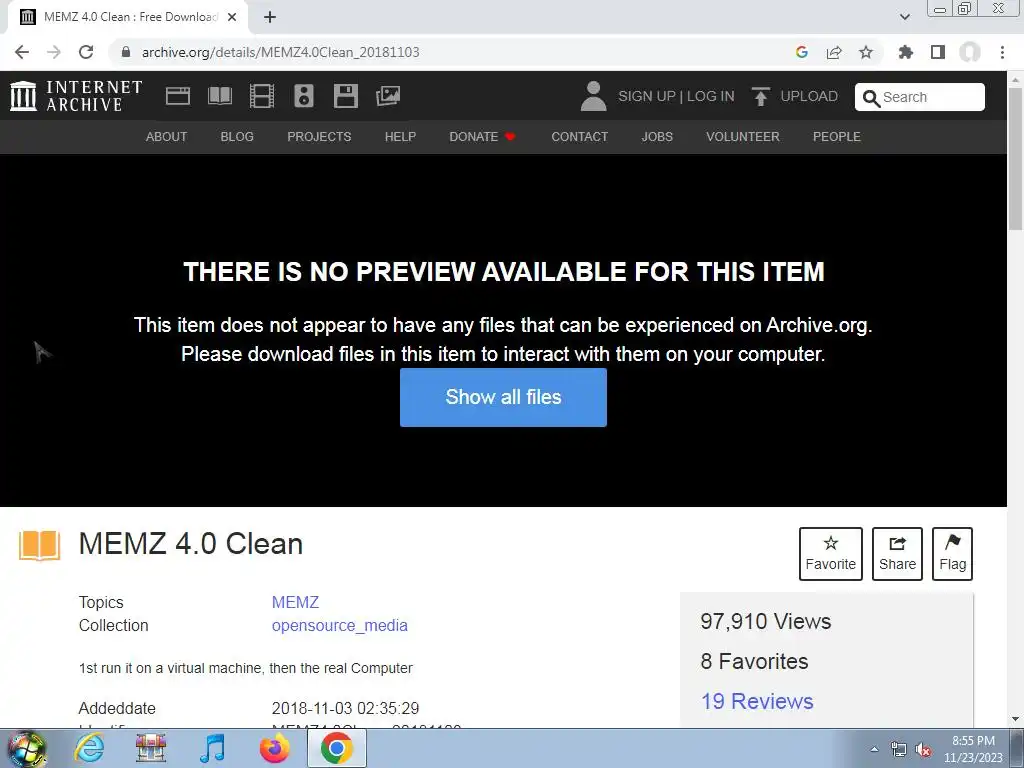Favorite this MEMZ item
Screen dimensions: 1024x768
[831, 553]
